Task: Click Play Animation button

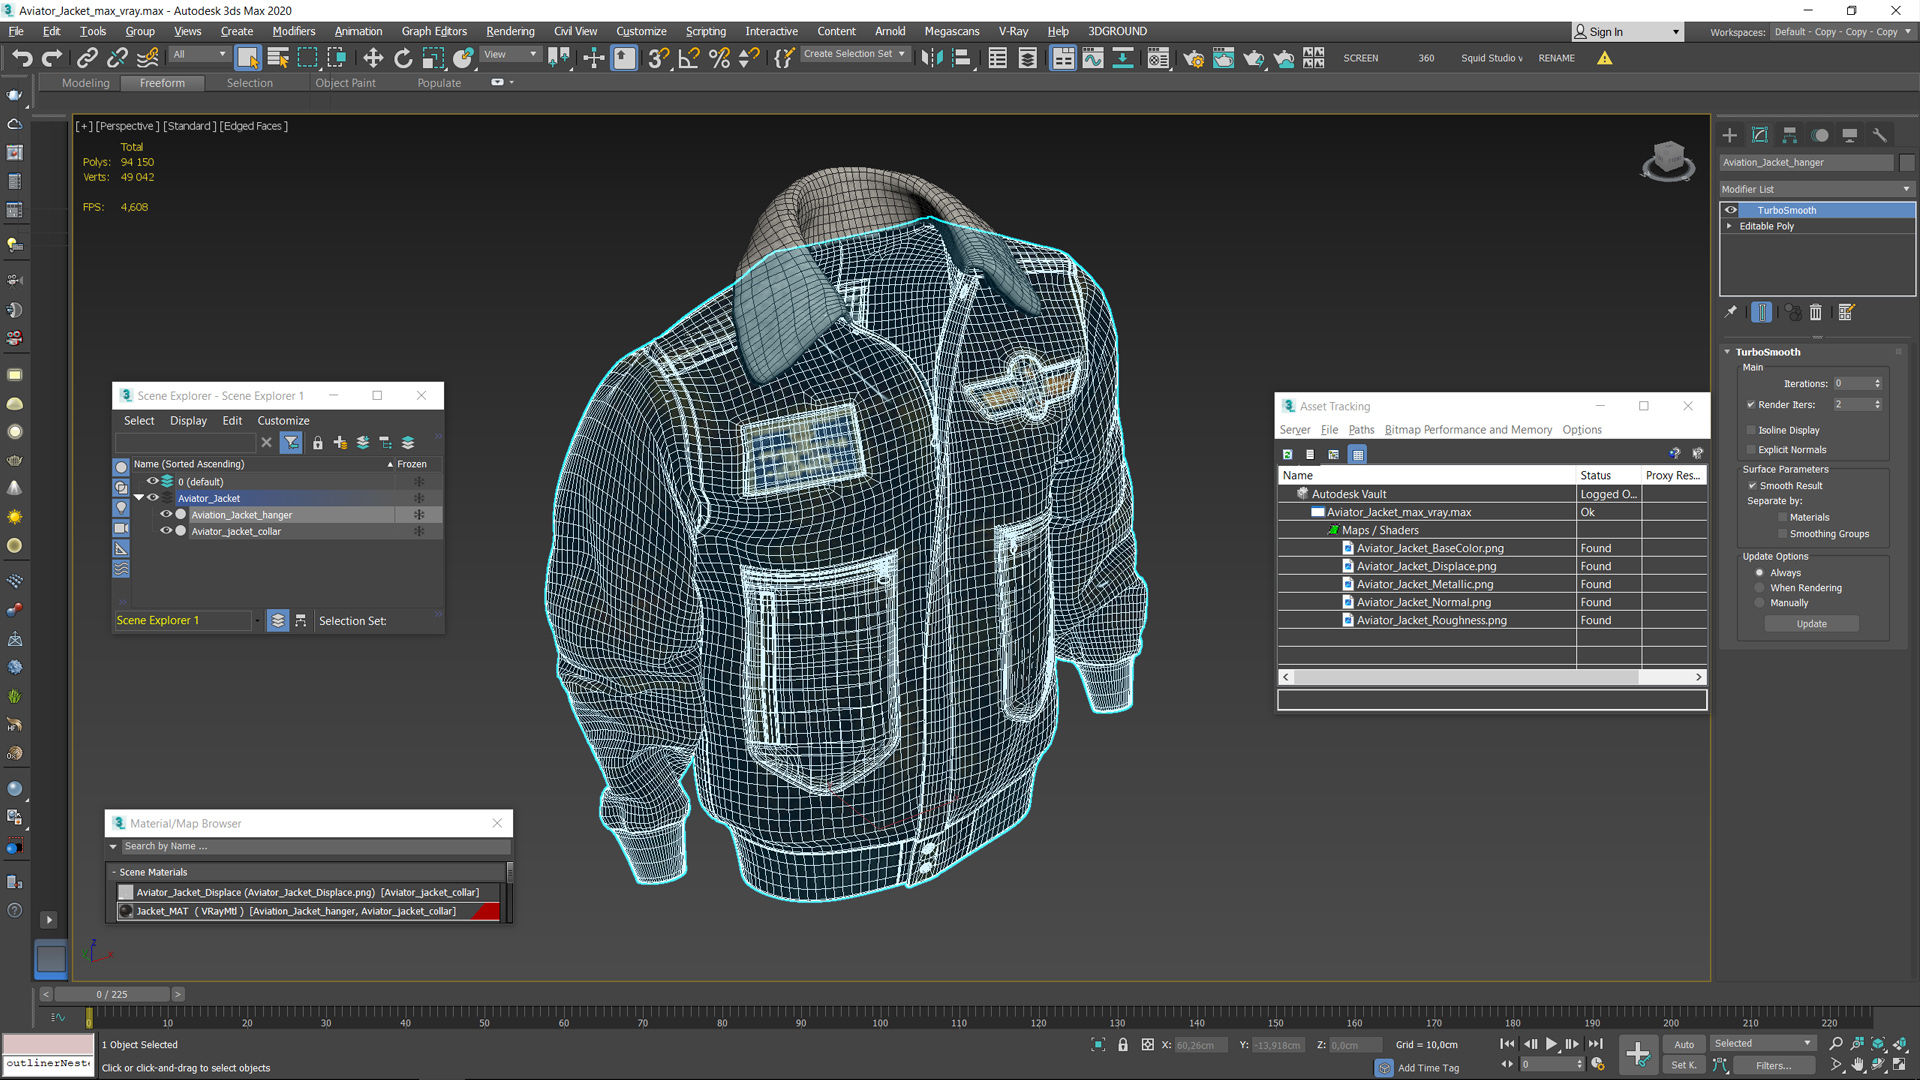Action: (x=1551, y=1044)
